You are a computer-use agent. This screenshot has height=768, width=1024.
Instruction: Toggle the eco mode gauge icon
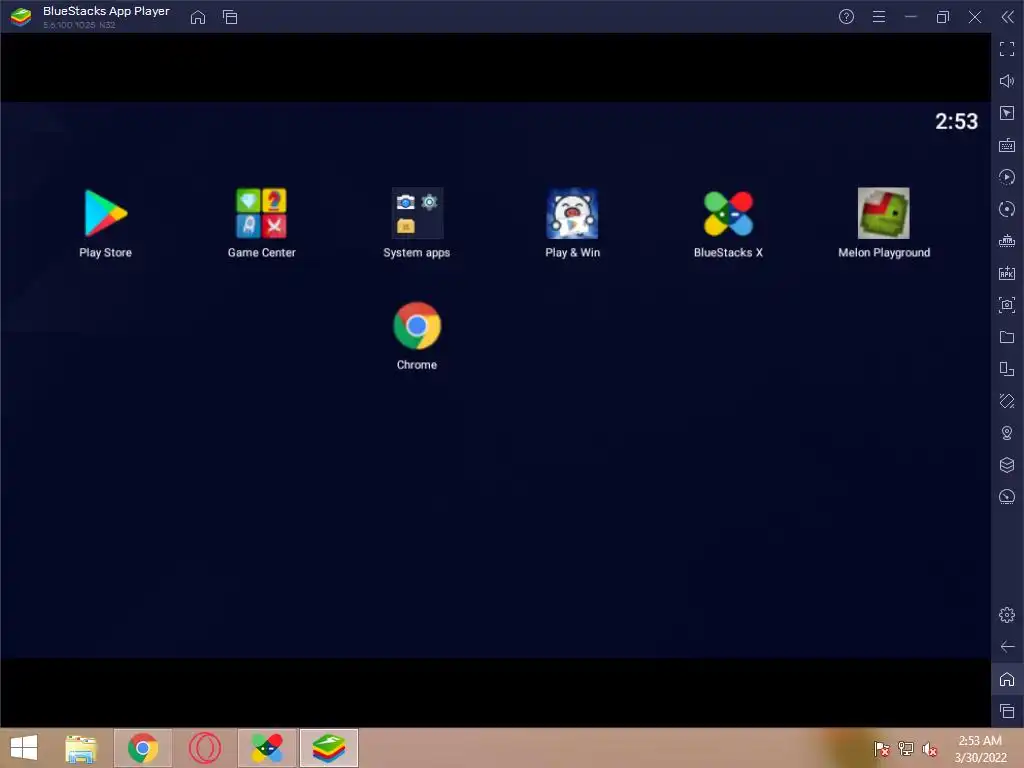click(x=1007, y=497)
